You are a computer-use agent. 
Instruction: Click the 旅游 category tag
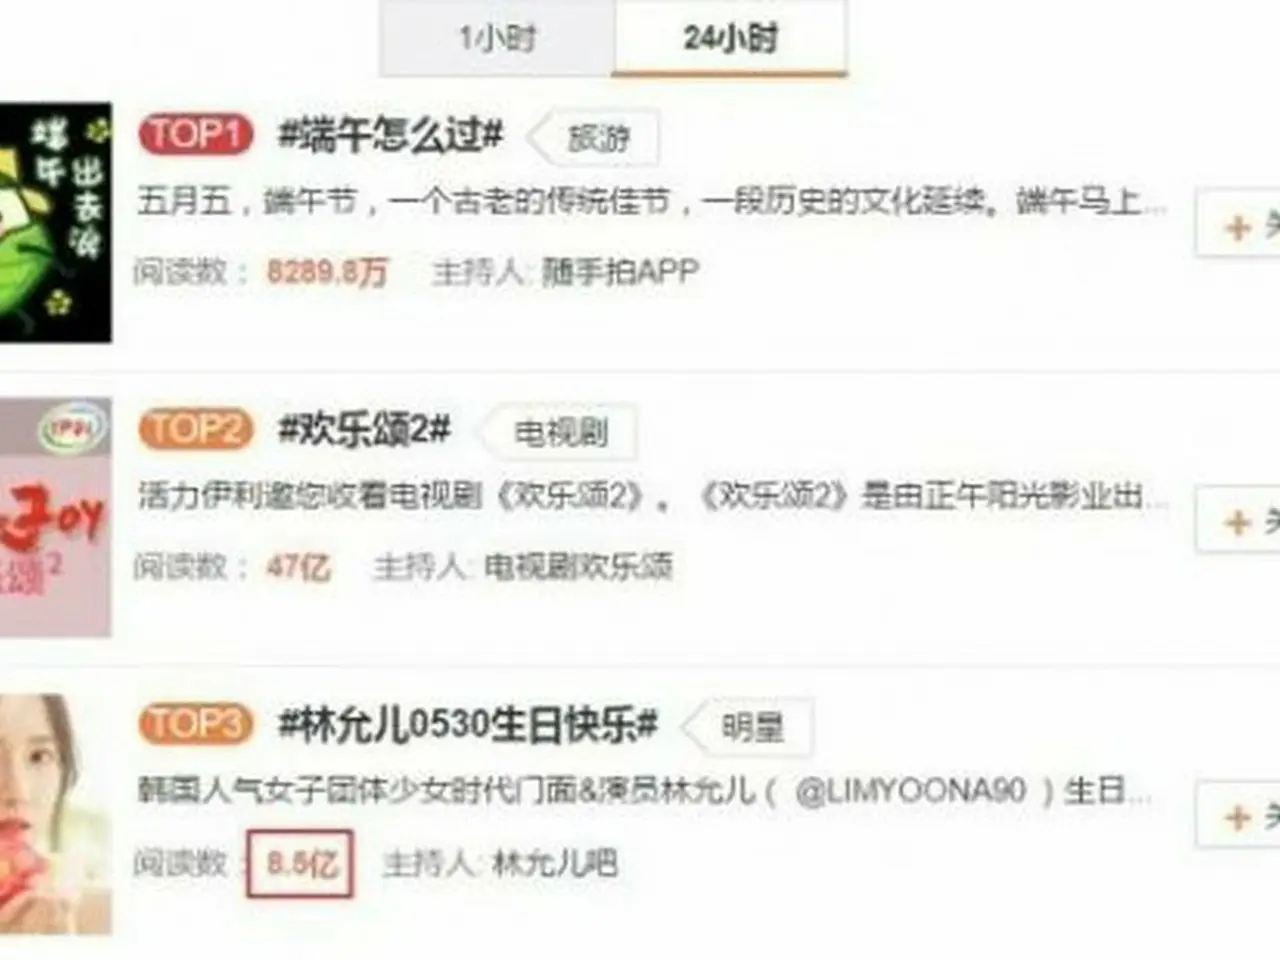click(x=597, y=139)
